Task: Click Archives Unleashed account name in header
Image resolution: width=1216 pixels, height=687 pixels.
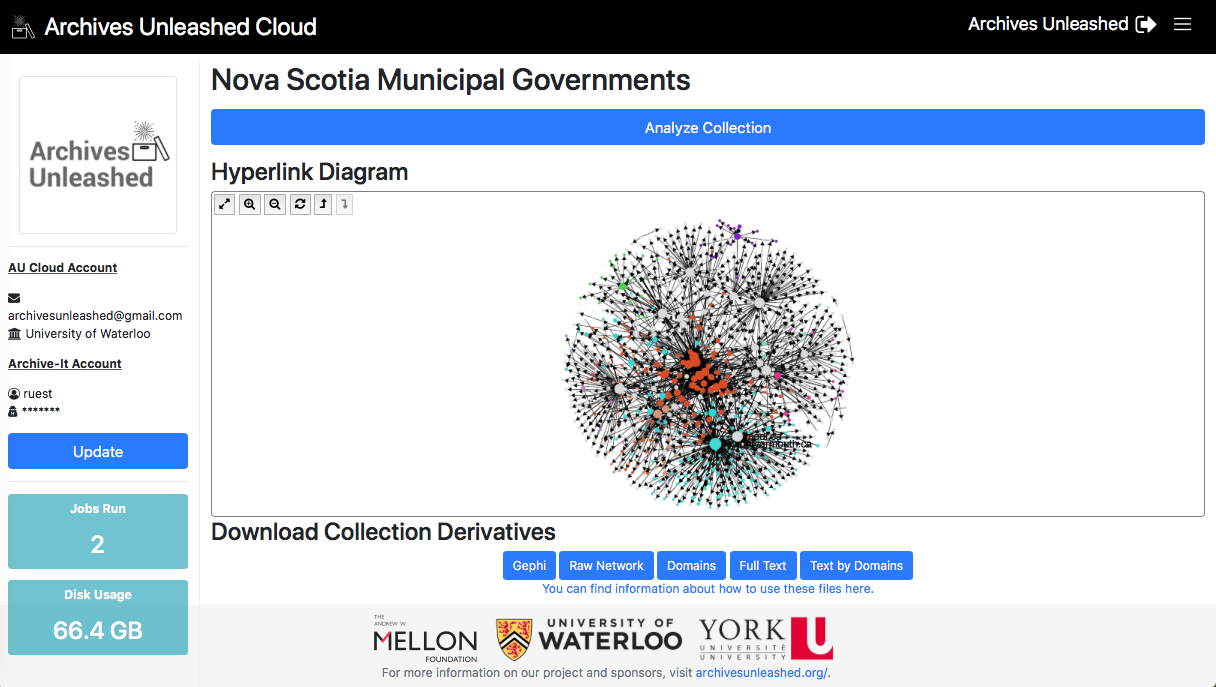Action: [1048, 24]
